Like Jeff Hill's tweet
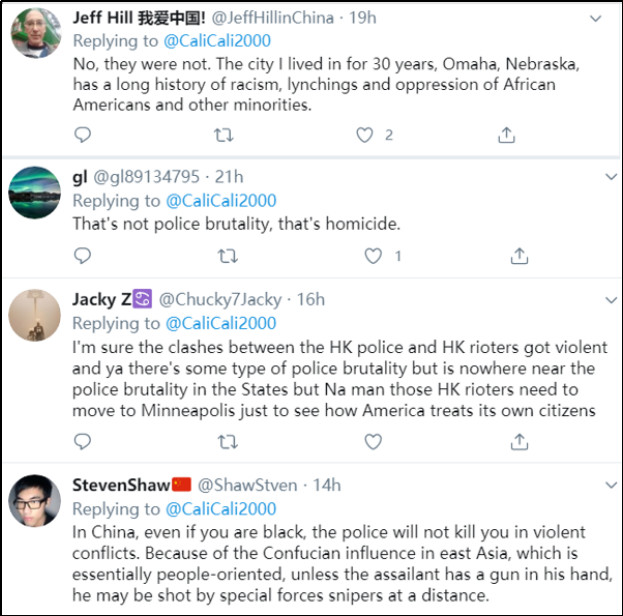This screenshot has height=616, width=623. click(x=366, y=134)
